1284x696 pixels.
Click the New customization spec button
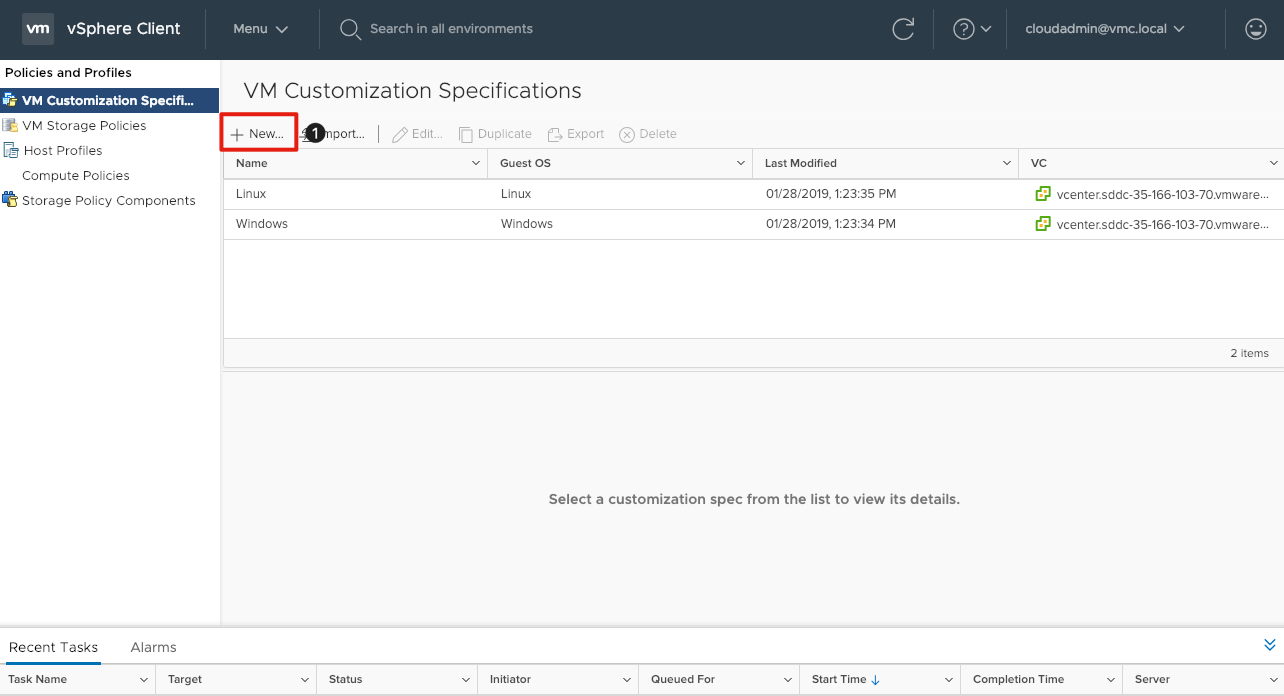[x=258, y=134]
